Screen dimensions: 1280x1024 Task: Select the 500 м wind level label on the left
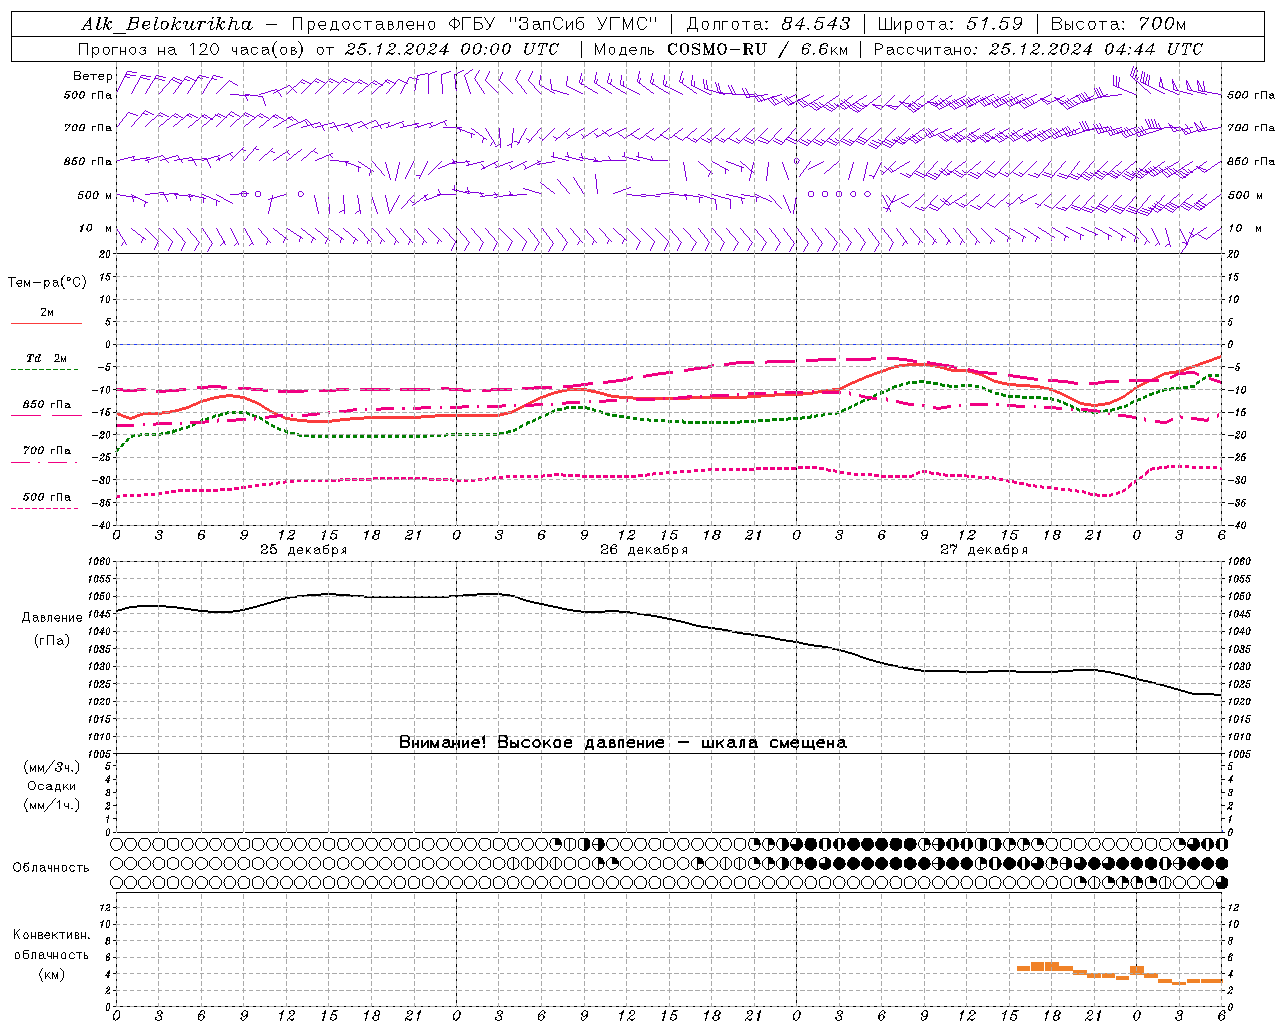coord(95,195)
